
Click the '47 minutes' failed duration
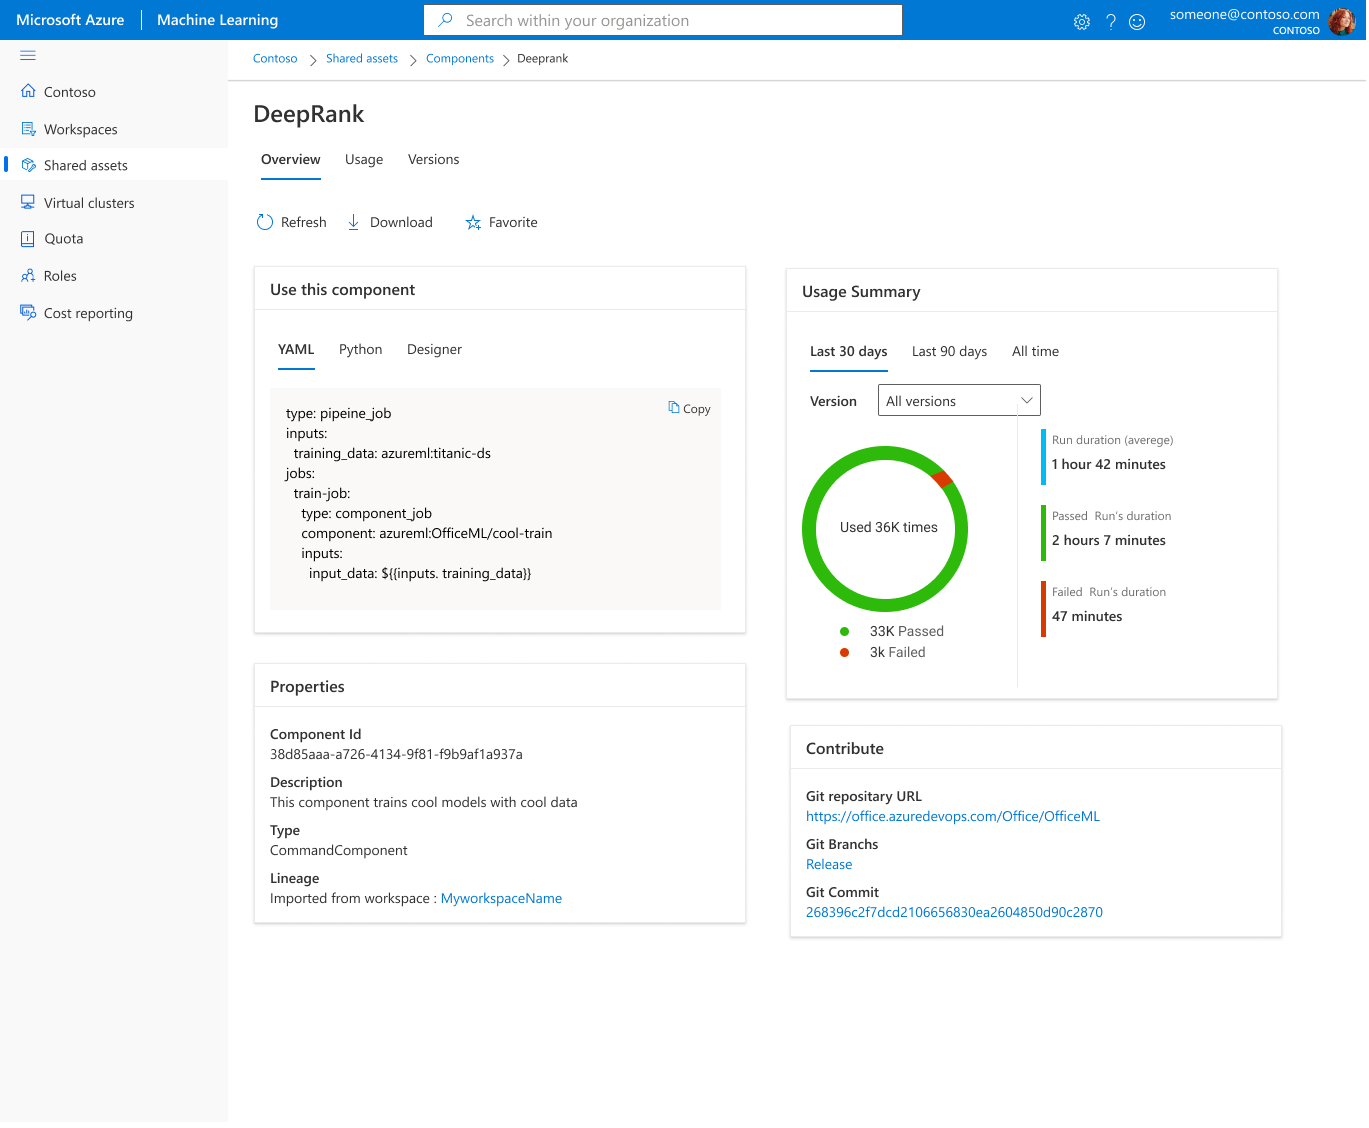click(1087, 616)
